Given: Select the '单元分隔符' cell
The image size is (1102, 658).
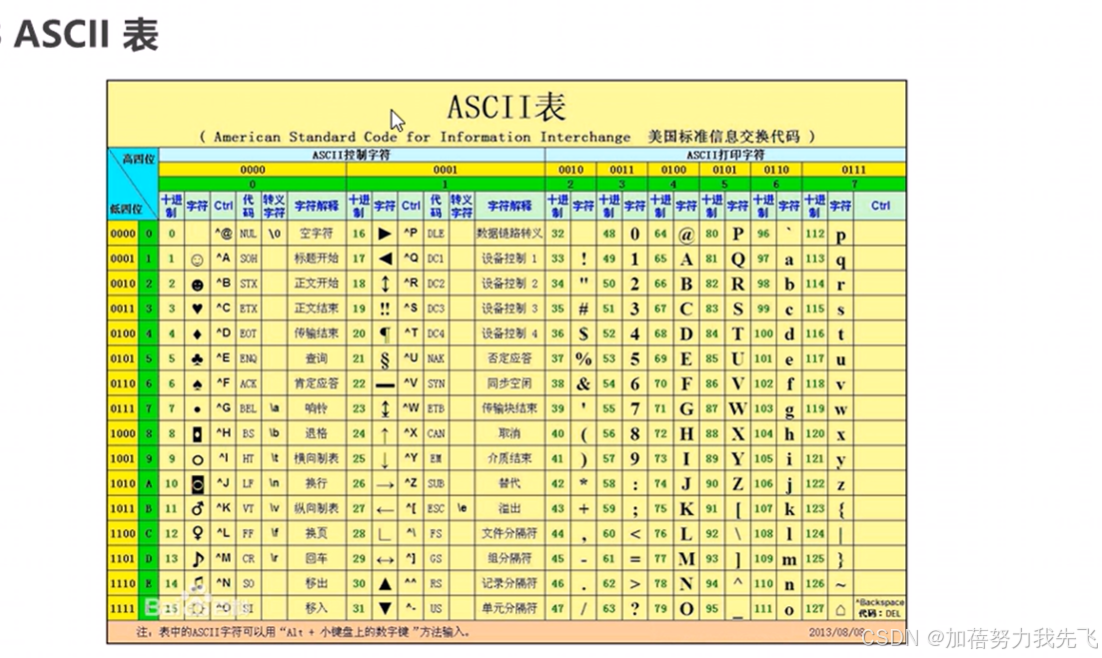Looking at the screenshot, I should (x=510, y=608).
